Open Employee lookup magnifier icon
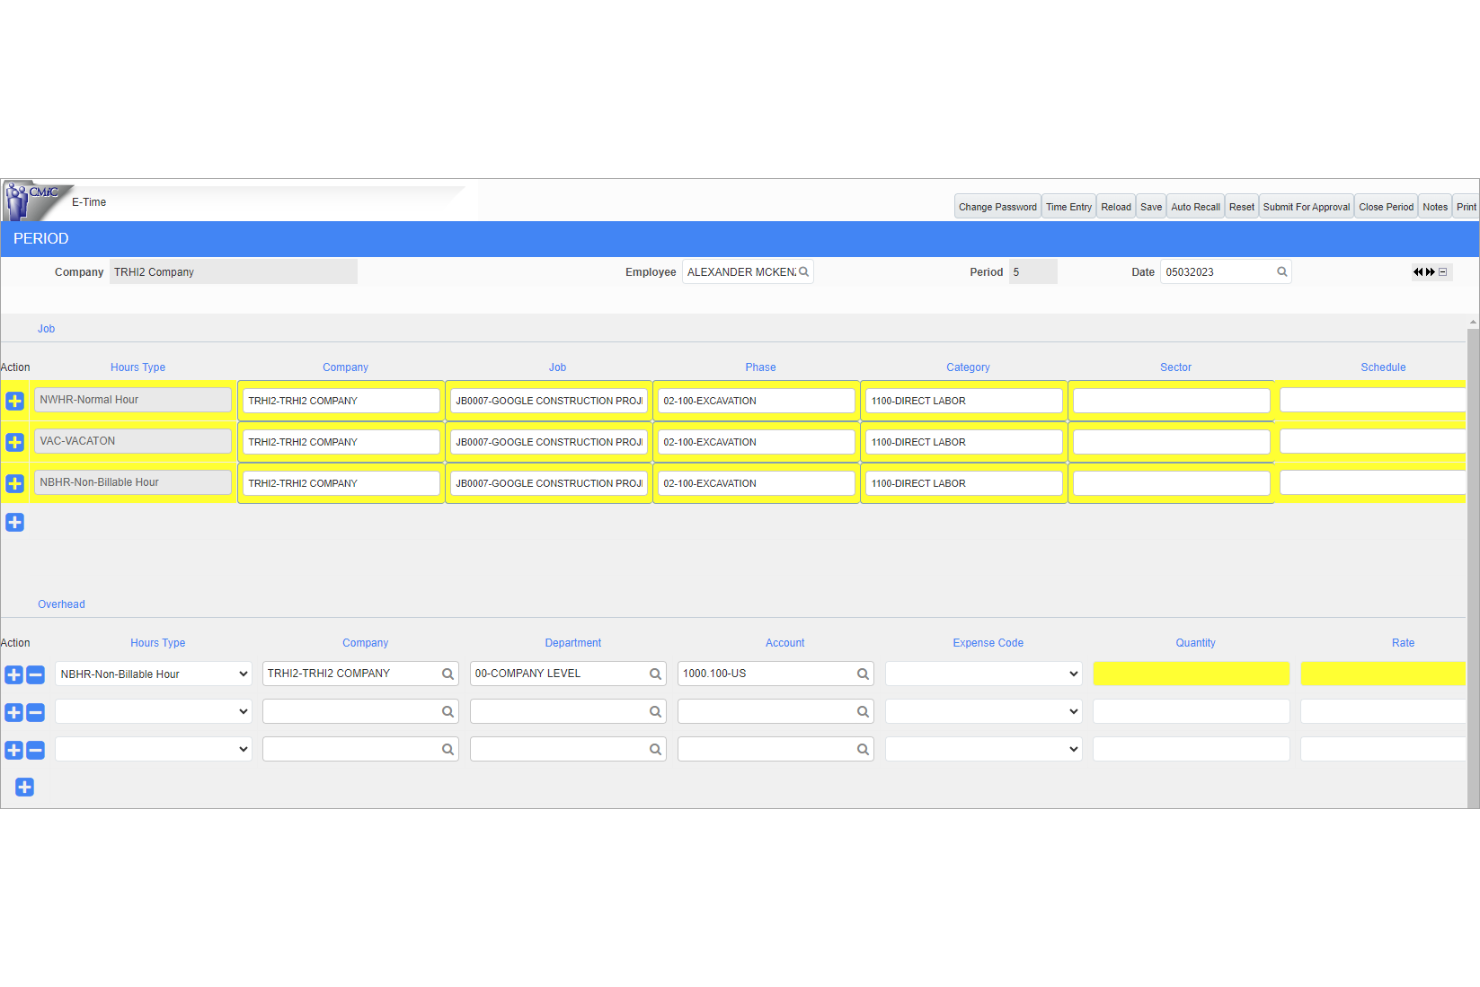The height and width of the screenshot is (987, 1480). tap(804, 272)
